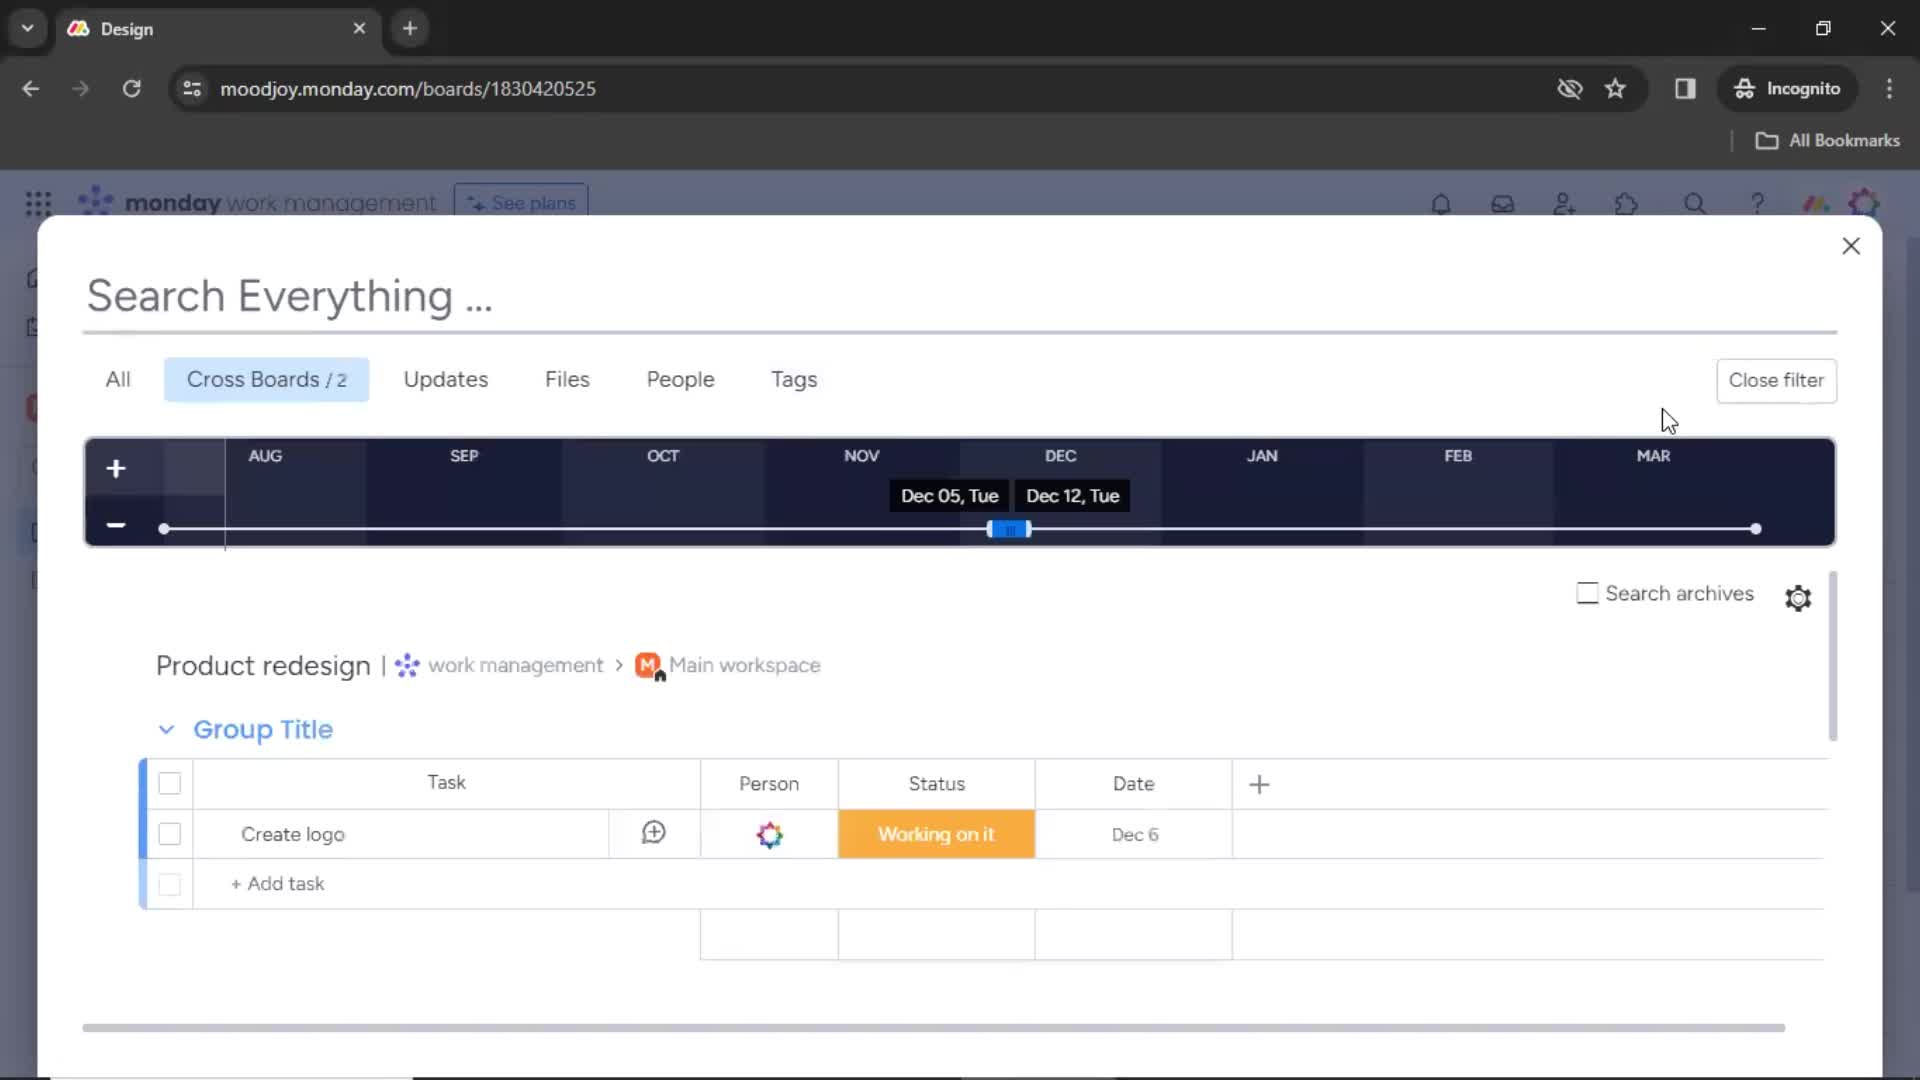Expand the Group Title section

(165, 729)
